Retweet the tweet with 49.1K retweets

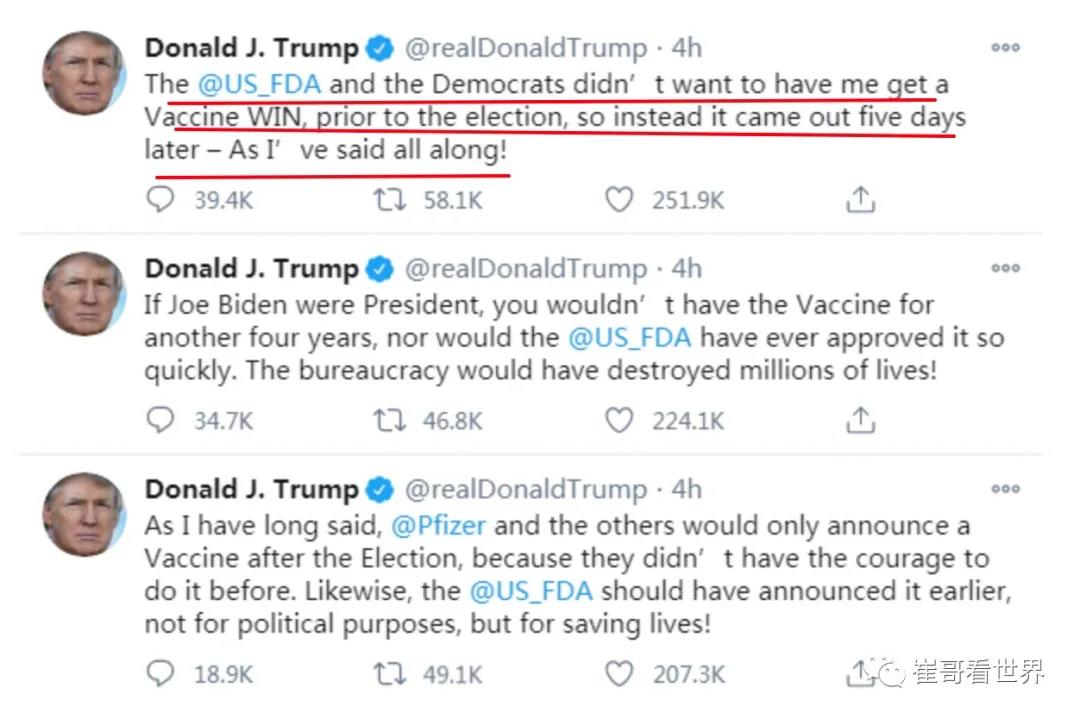coord(389,673)
